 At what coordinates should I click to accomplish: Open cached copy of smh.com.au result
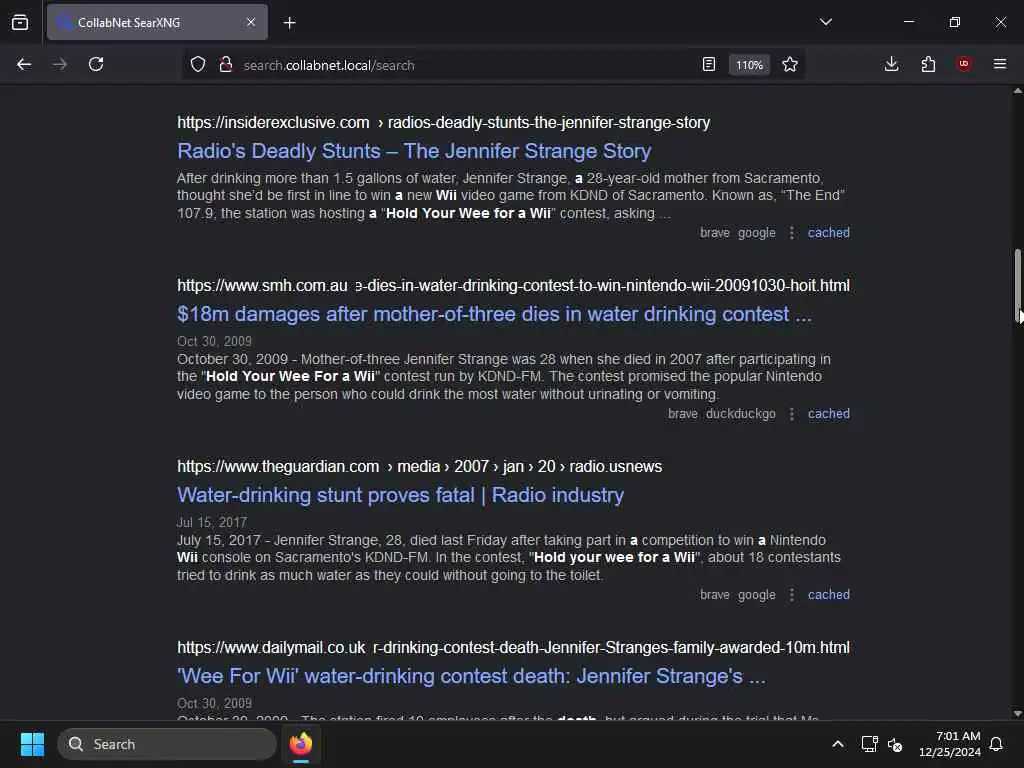(x=829, y=413)
